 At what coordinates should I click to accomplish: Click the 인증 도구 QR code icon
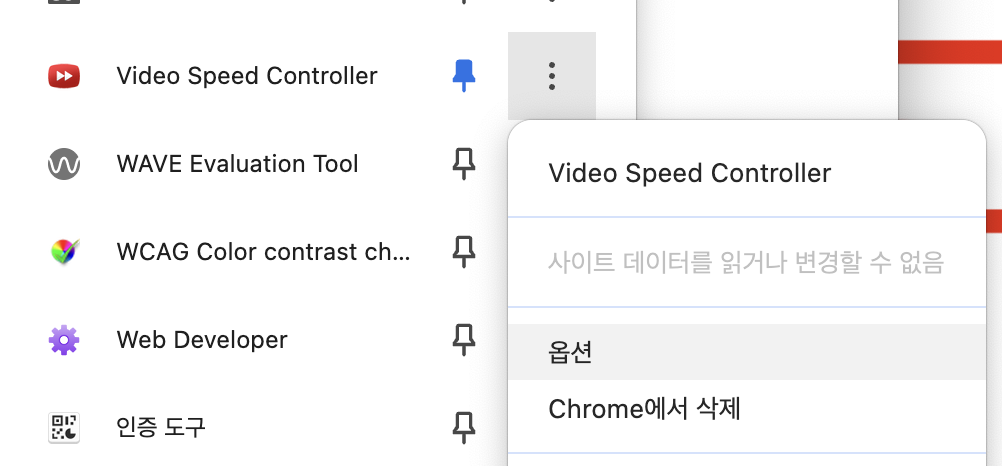[x=64, y=427]
